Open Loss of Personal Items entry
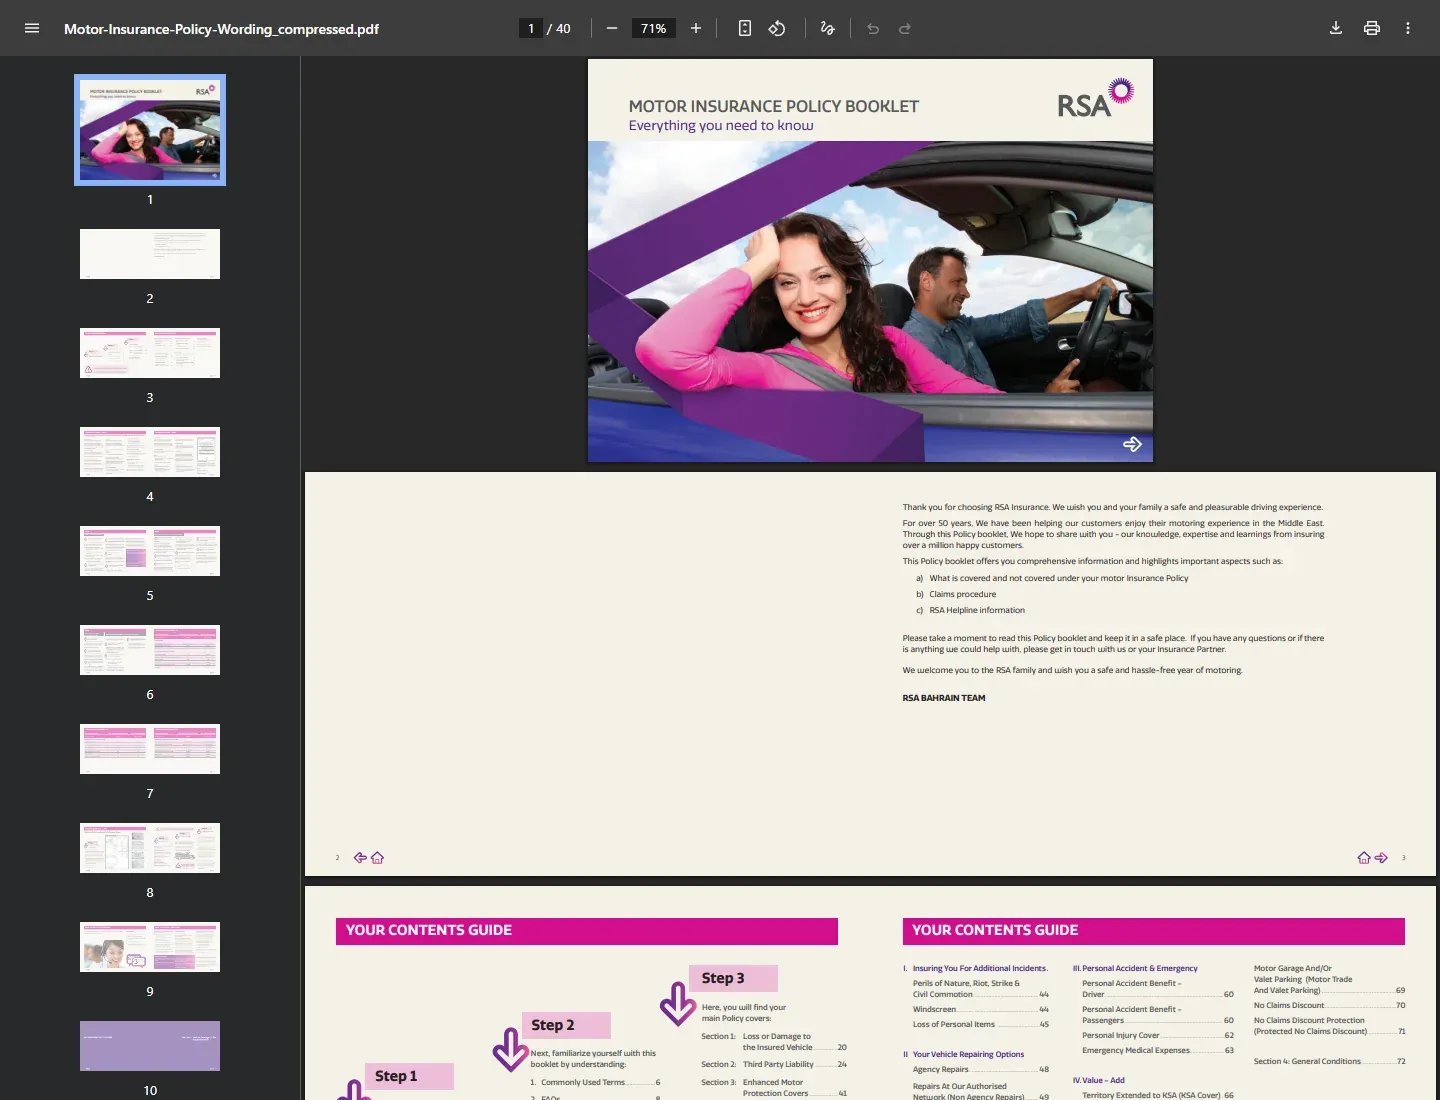 pyautogui.click(x=981, y=1024)
